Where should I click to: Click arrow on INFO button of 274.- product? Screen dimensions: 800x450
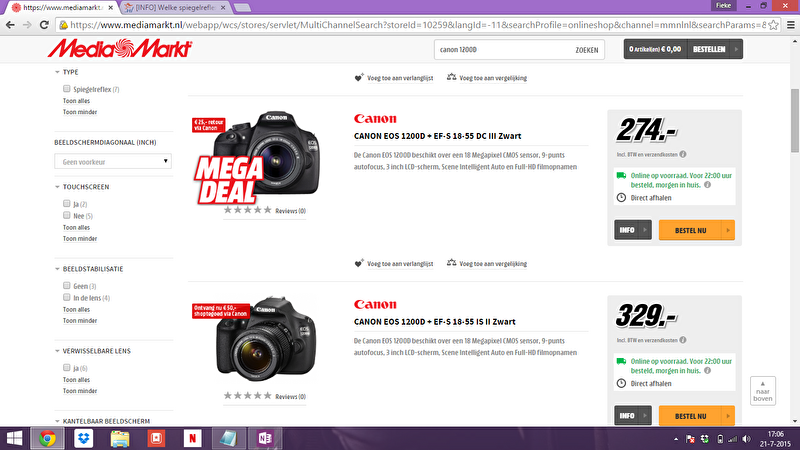645,230
